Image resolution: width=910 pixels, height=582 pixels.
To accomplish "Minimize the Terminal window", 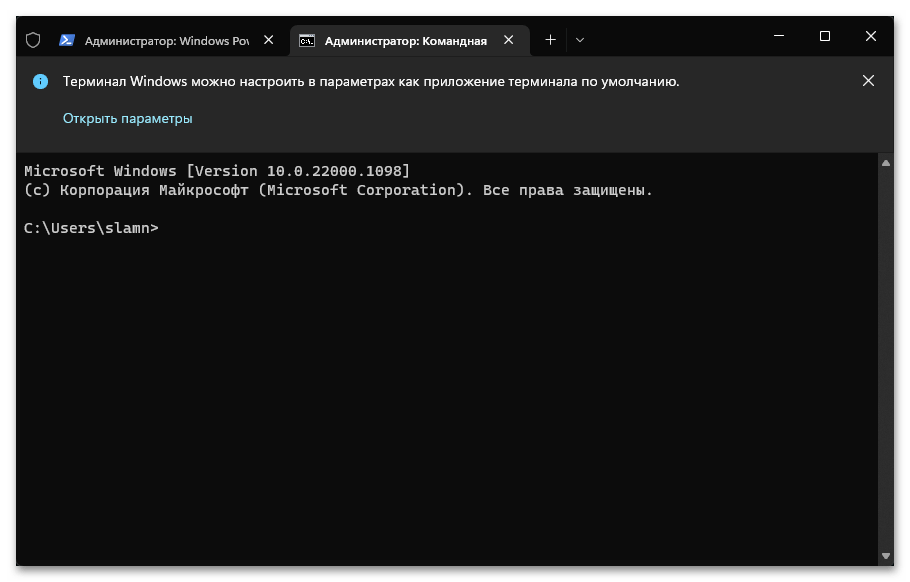I will (x=779, y=36).
